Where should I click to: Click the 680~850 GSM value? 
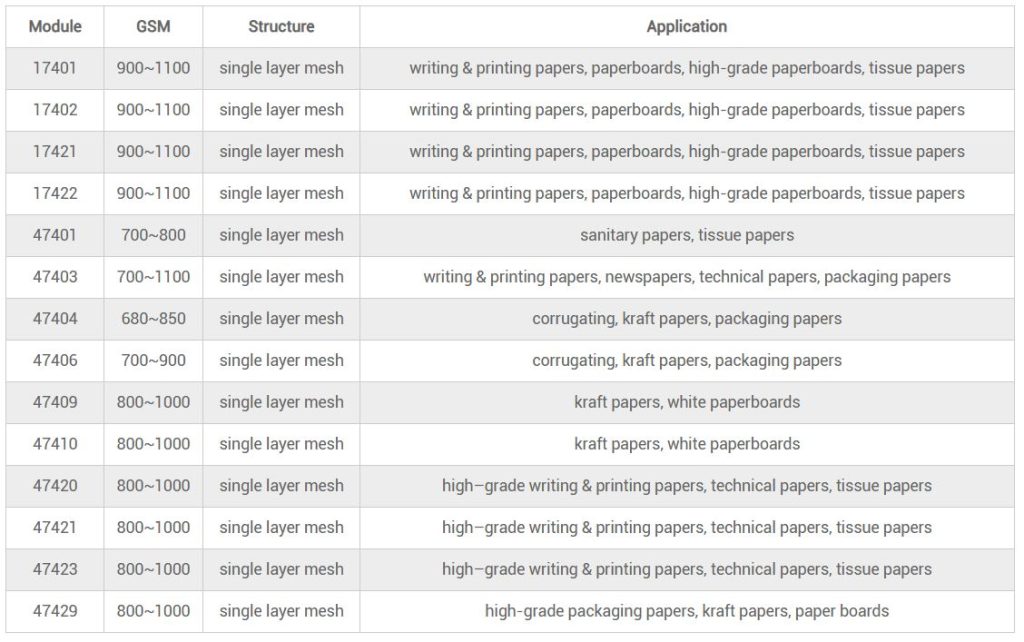pyautogui.click(x=152, y=319)
